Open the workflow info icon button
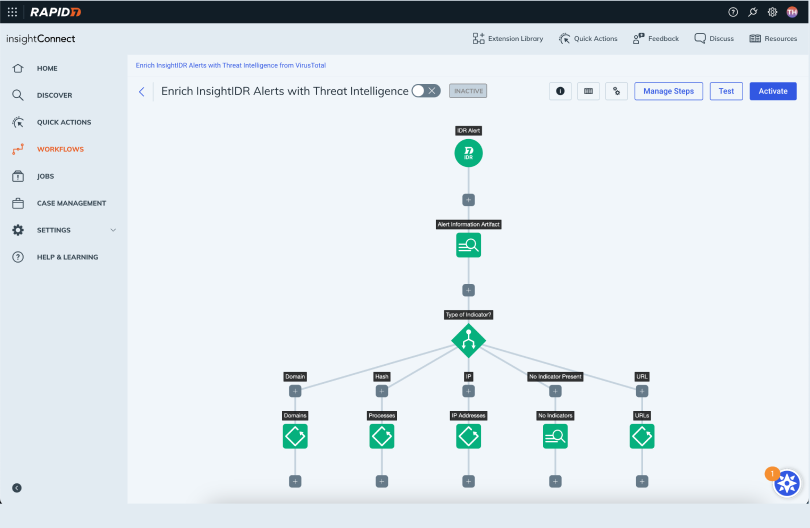This screenshot has width=810, height=528. pyautogui.click(x=560, y=91)
